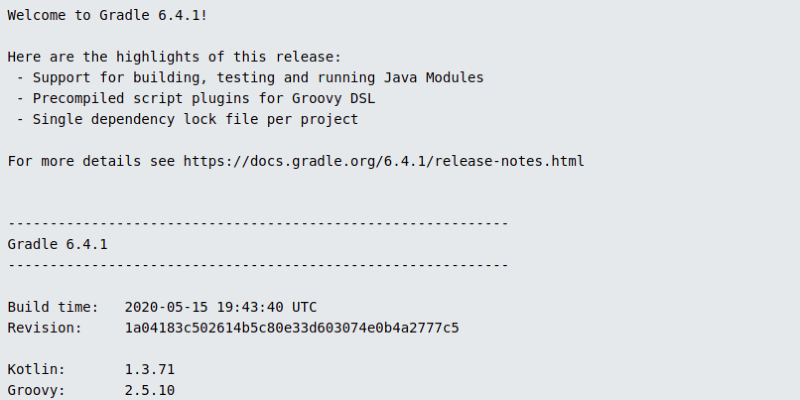Click the "Gradle 6.4.1" heading between separators
The height and width of the screenshot is (400, 800).
tap(57, 244)
